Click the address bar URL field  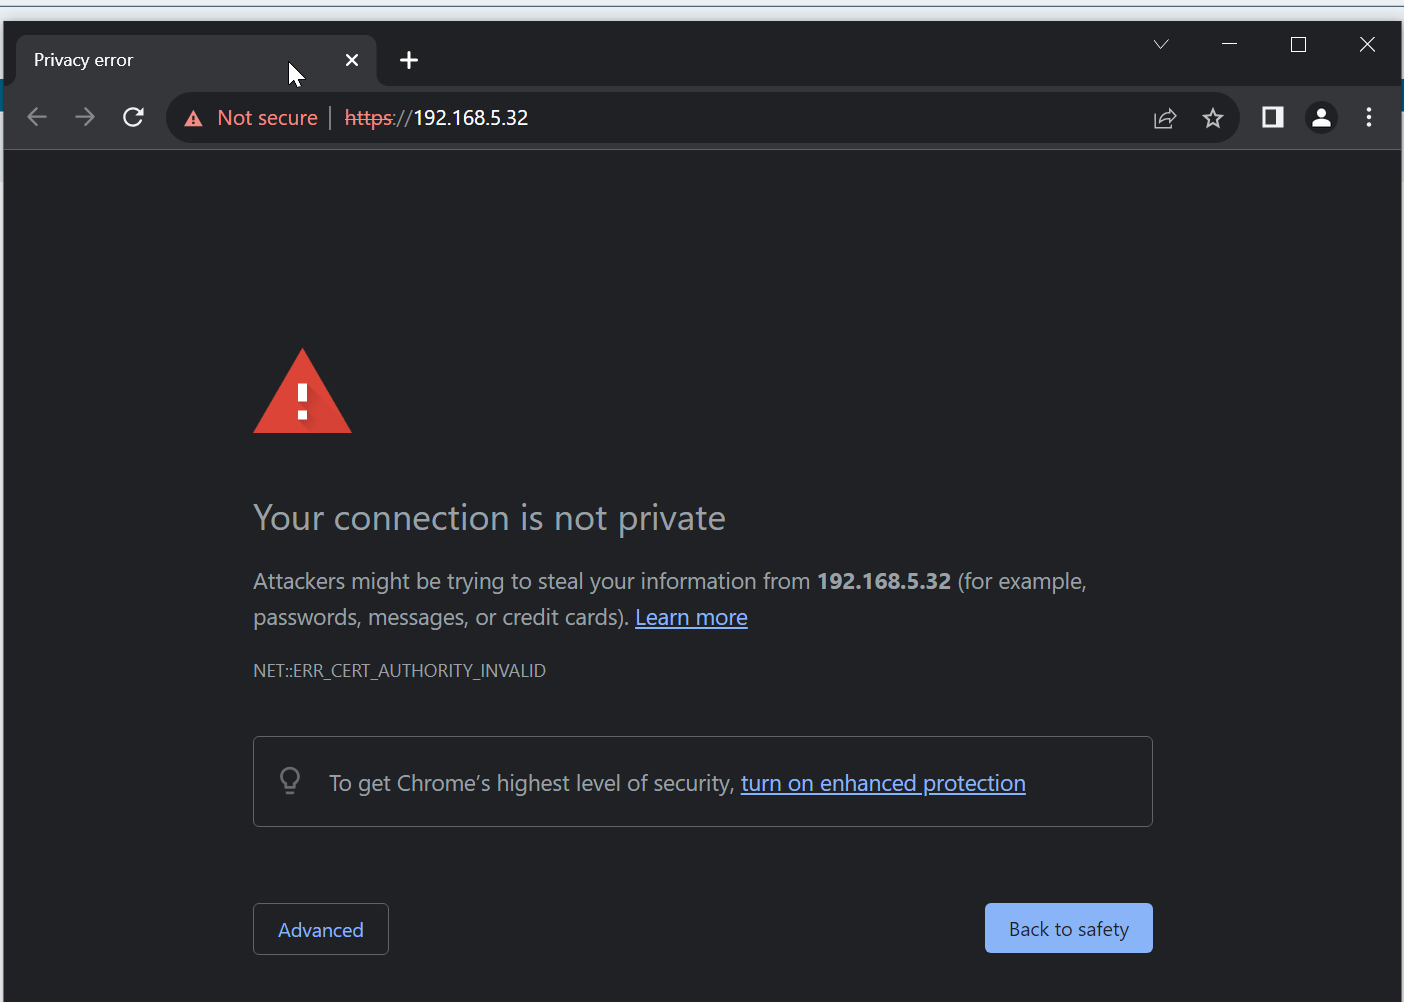740,118
